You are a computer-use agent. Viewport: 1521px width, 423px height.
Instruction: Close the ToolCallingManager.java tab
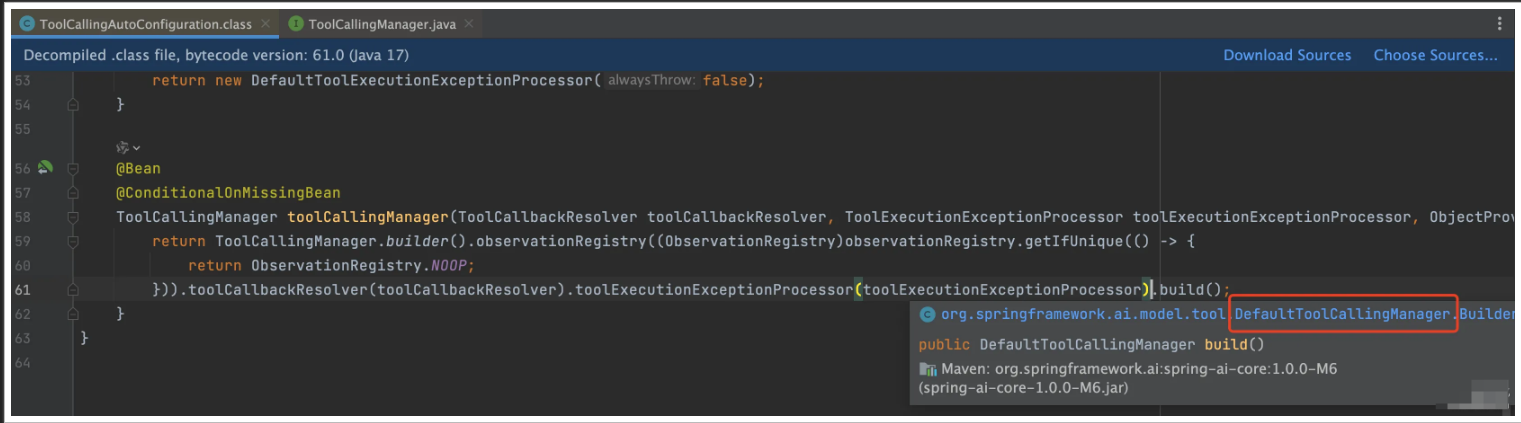pos(458,24)
